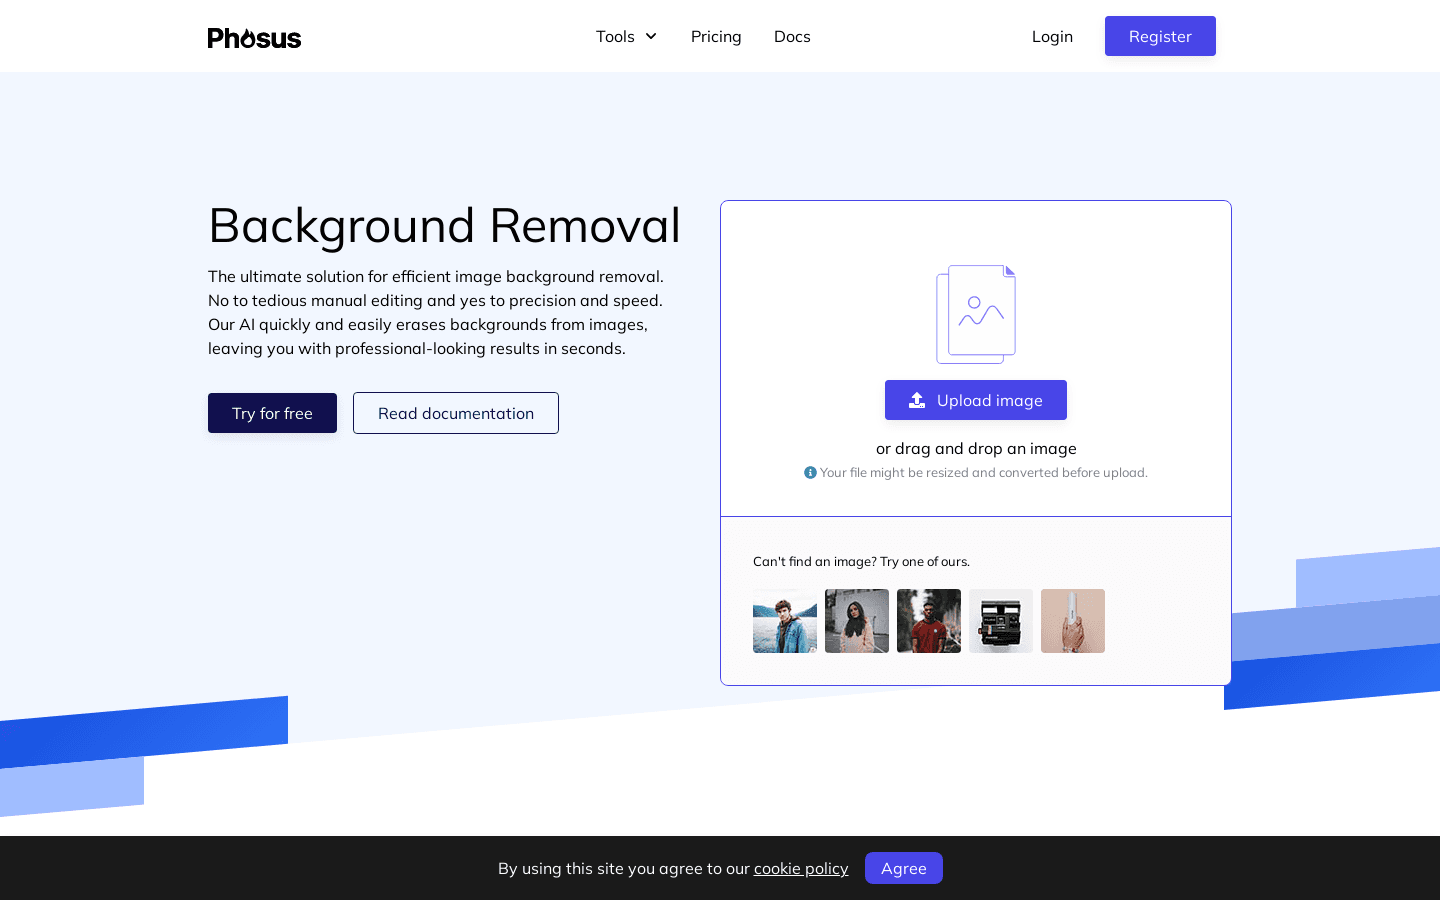Click the image file placeholder icon
The image size is (1440, 900).
point(976,314)
